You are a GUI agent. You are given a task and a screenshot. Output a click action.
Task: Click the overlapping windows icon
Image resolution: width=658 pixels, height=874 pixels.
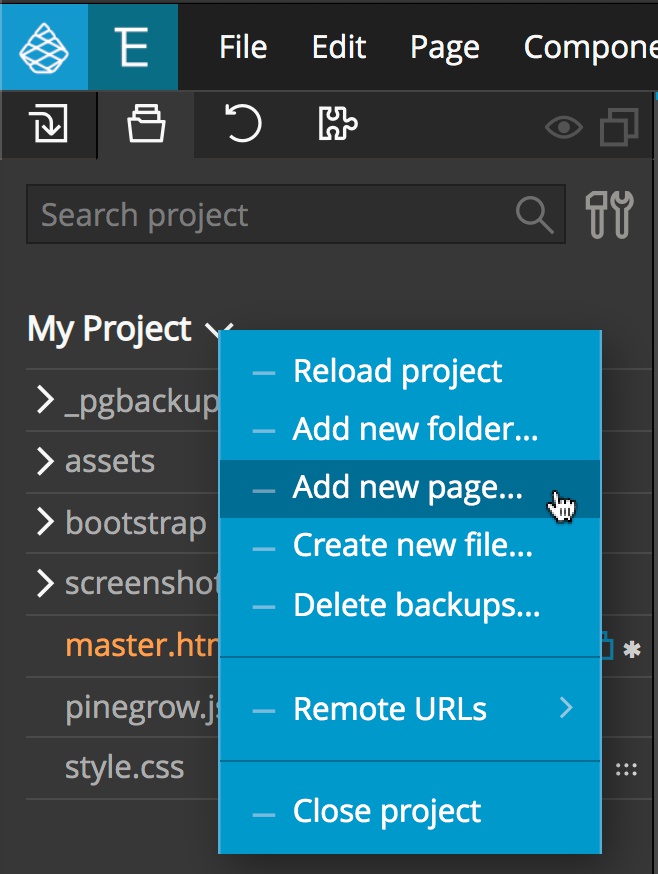(619, 127)
